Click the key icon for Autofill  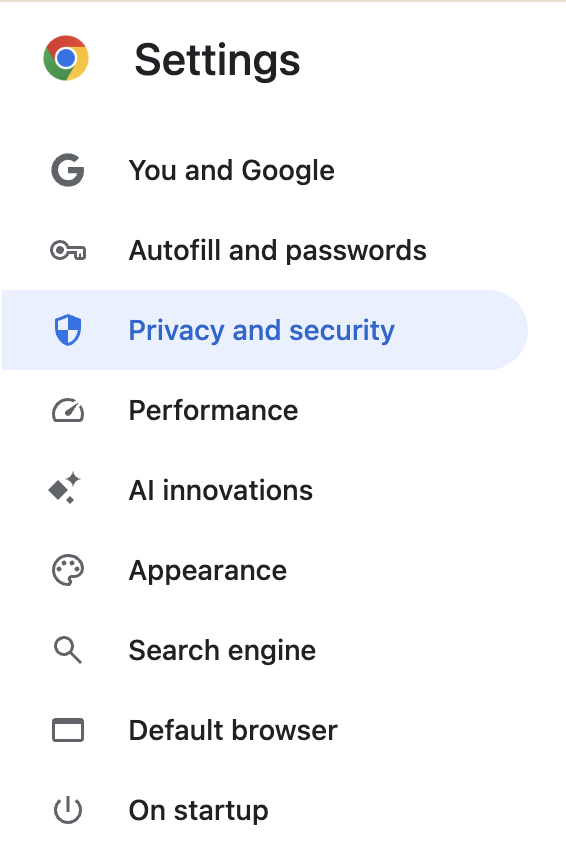click(68, 251)
